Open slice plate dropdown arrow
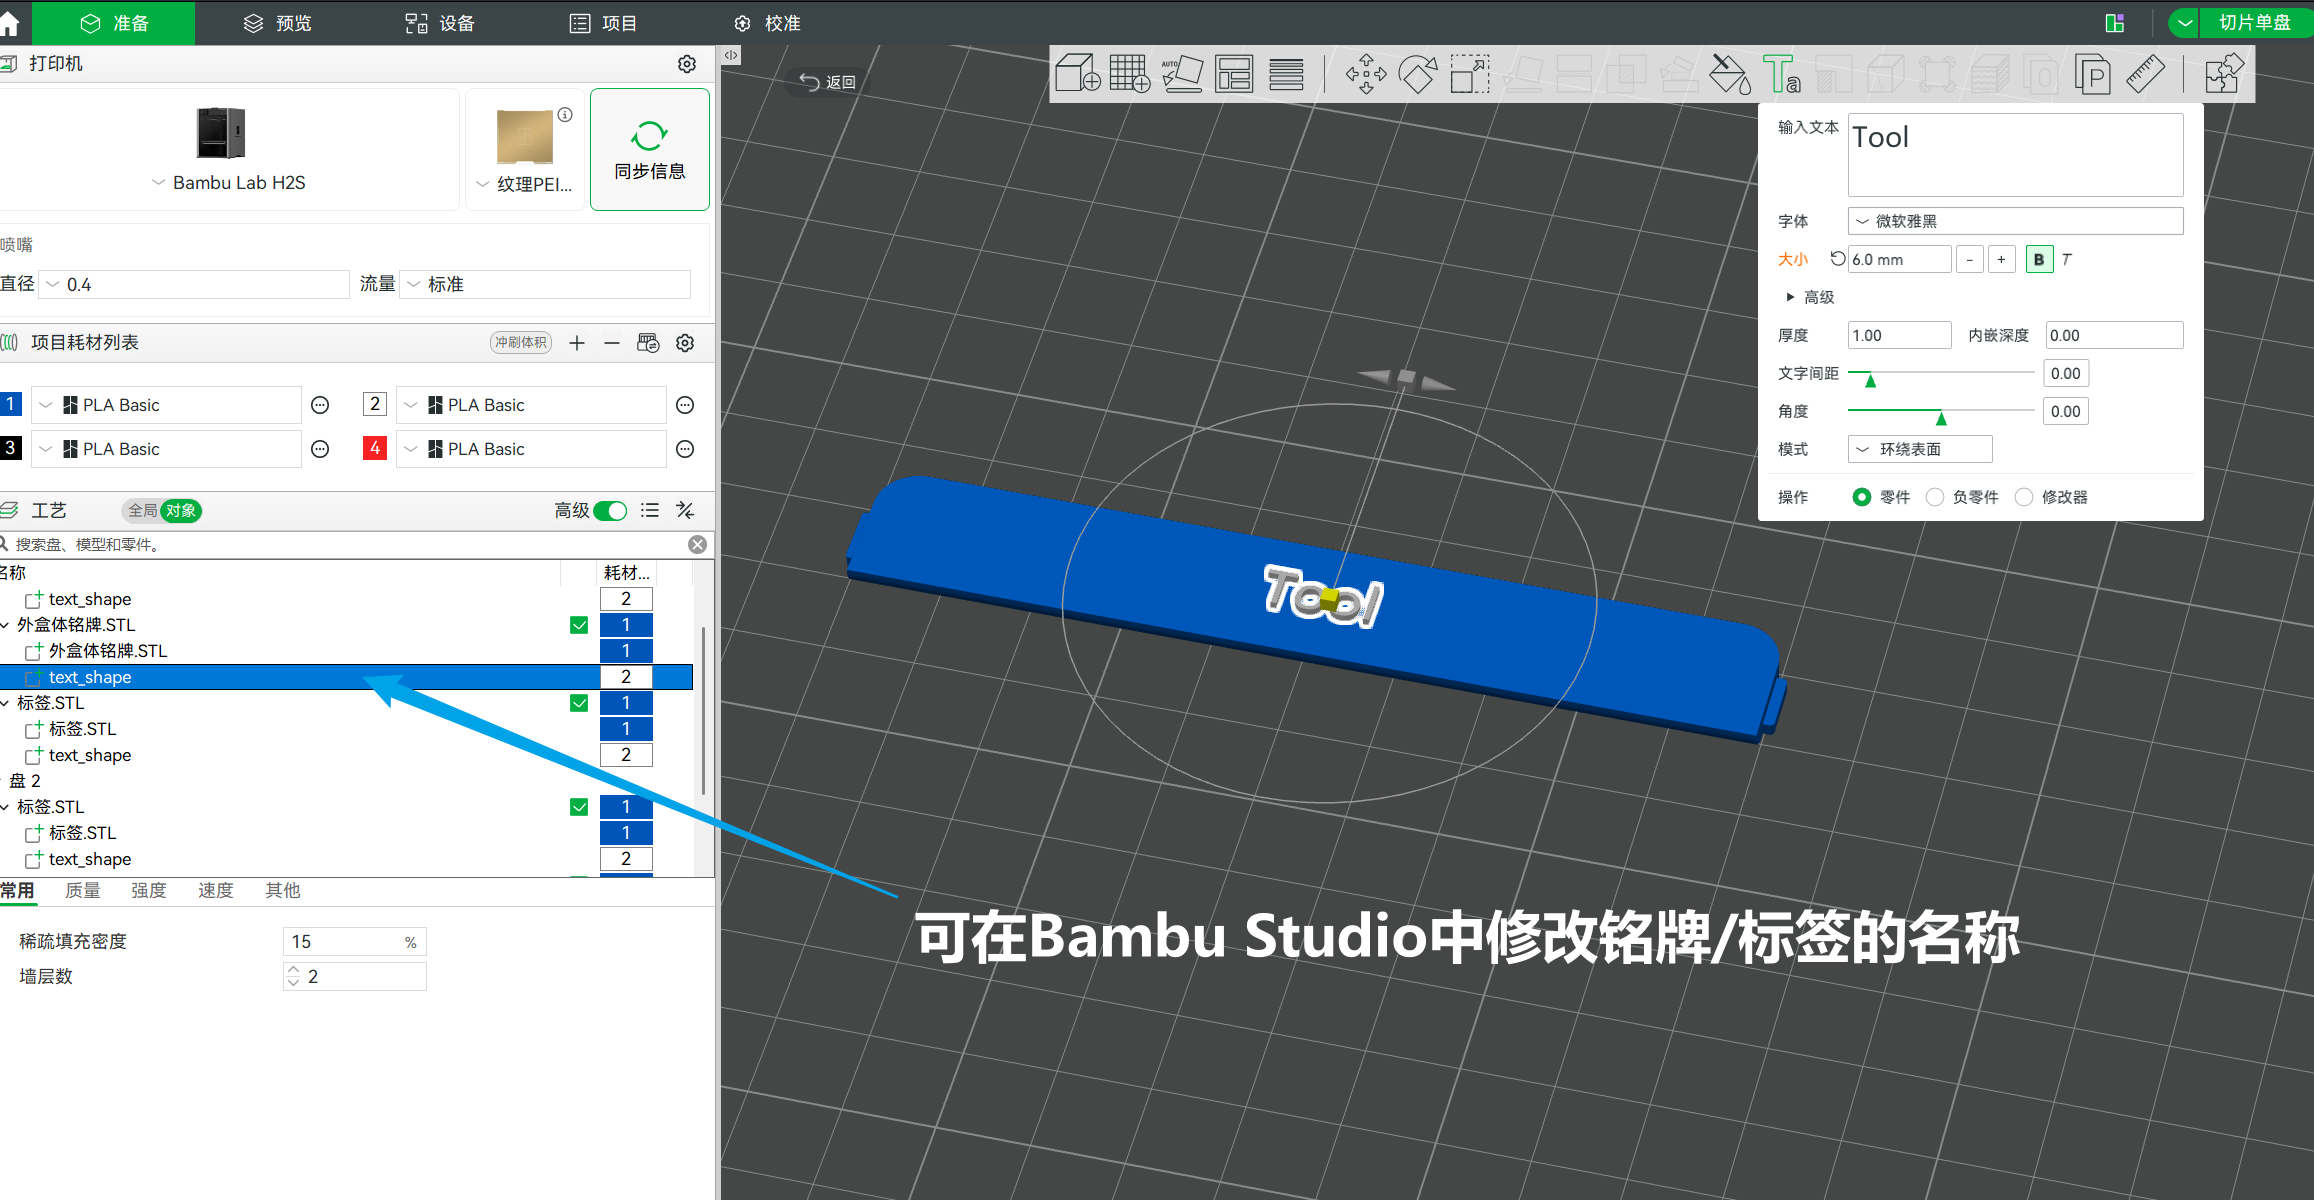 (2185, 23)
